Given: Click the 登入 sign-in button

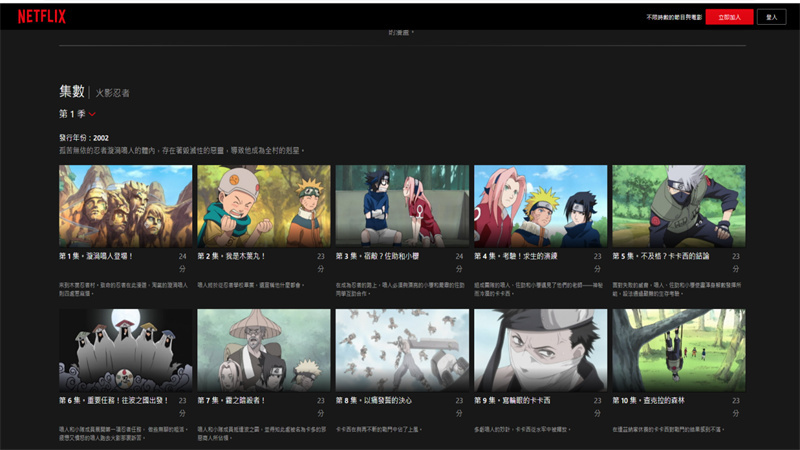Looking at the screenshot, I should tap(771, 17).
